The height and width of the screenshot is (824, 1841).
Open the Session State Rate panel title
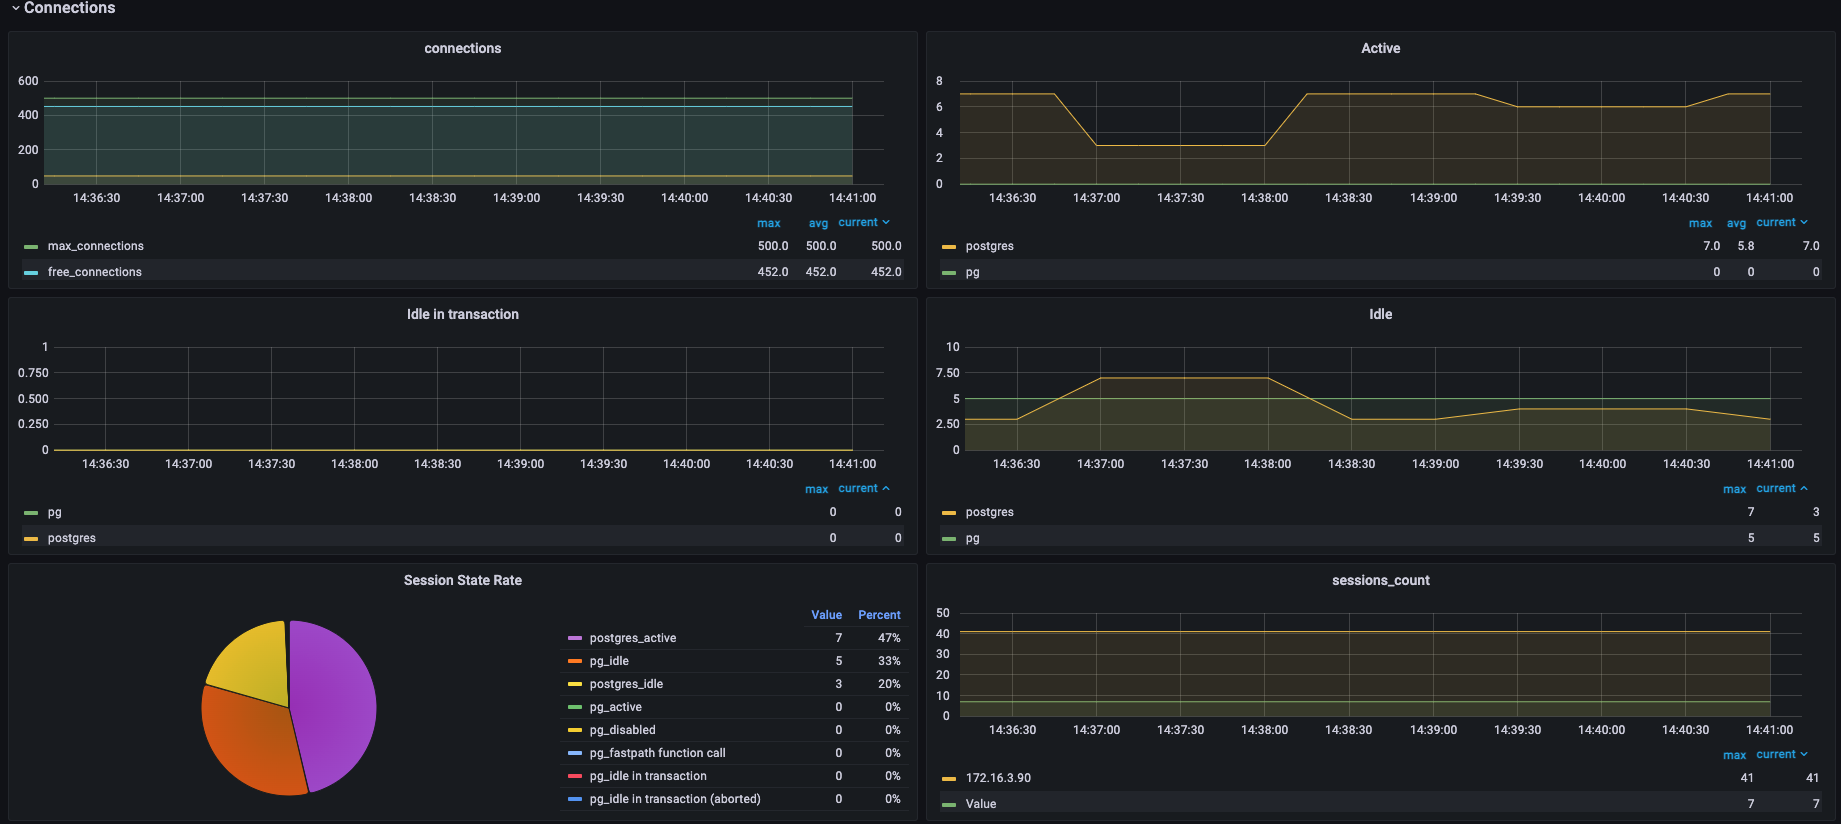click(462, 580)
